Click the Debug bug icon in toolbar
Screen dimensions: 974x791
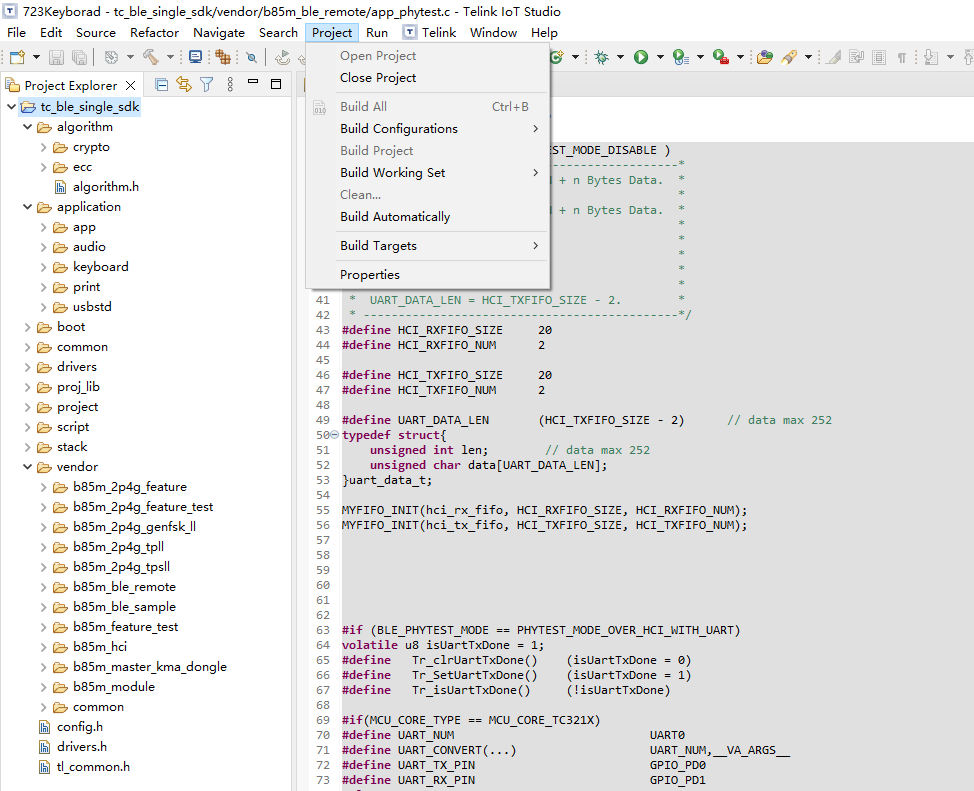click(x=601, y=57)
